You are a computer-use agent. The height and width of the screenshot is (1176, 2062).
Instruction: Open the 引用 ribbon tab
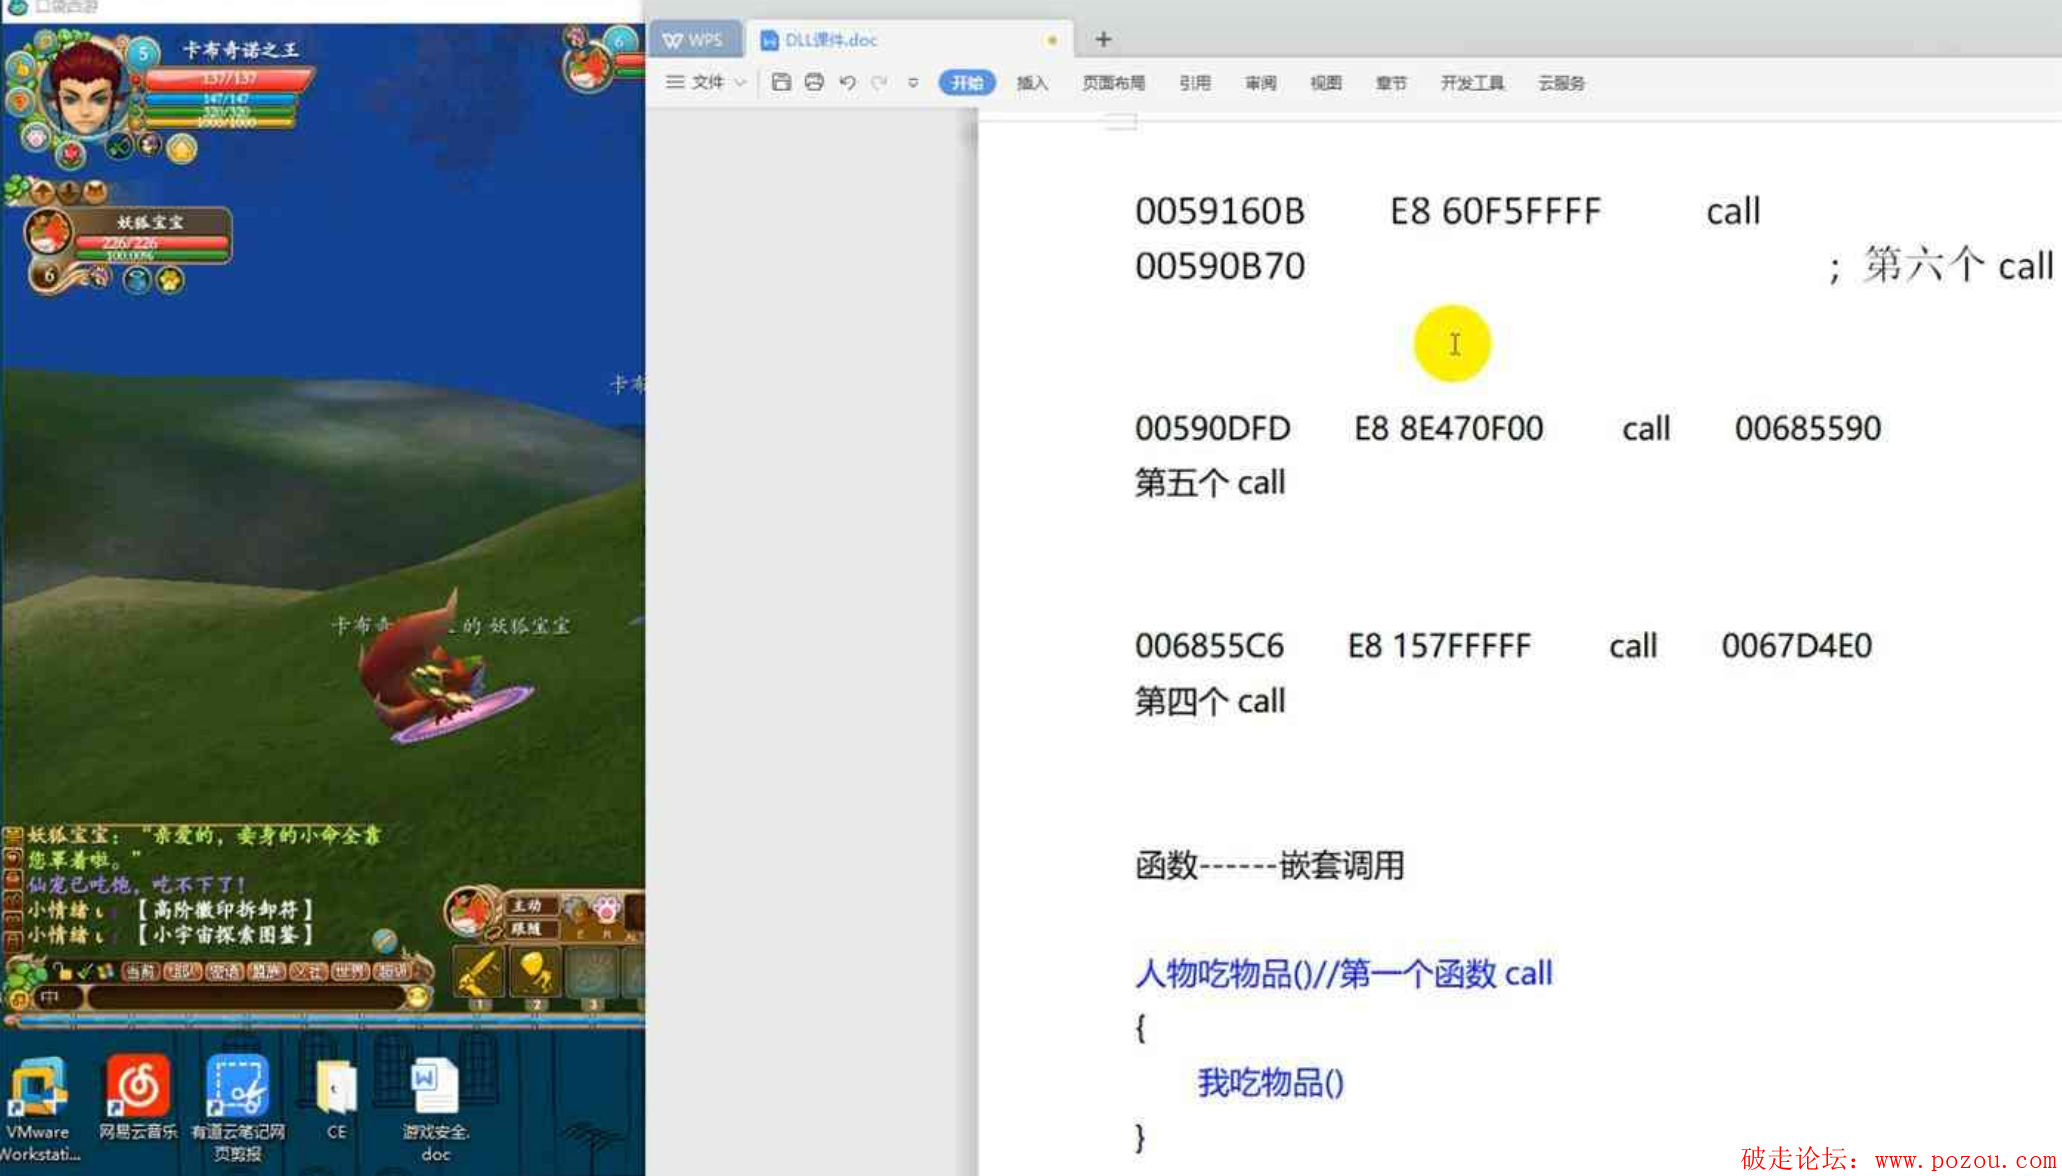(1194, 83)
